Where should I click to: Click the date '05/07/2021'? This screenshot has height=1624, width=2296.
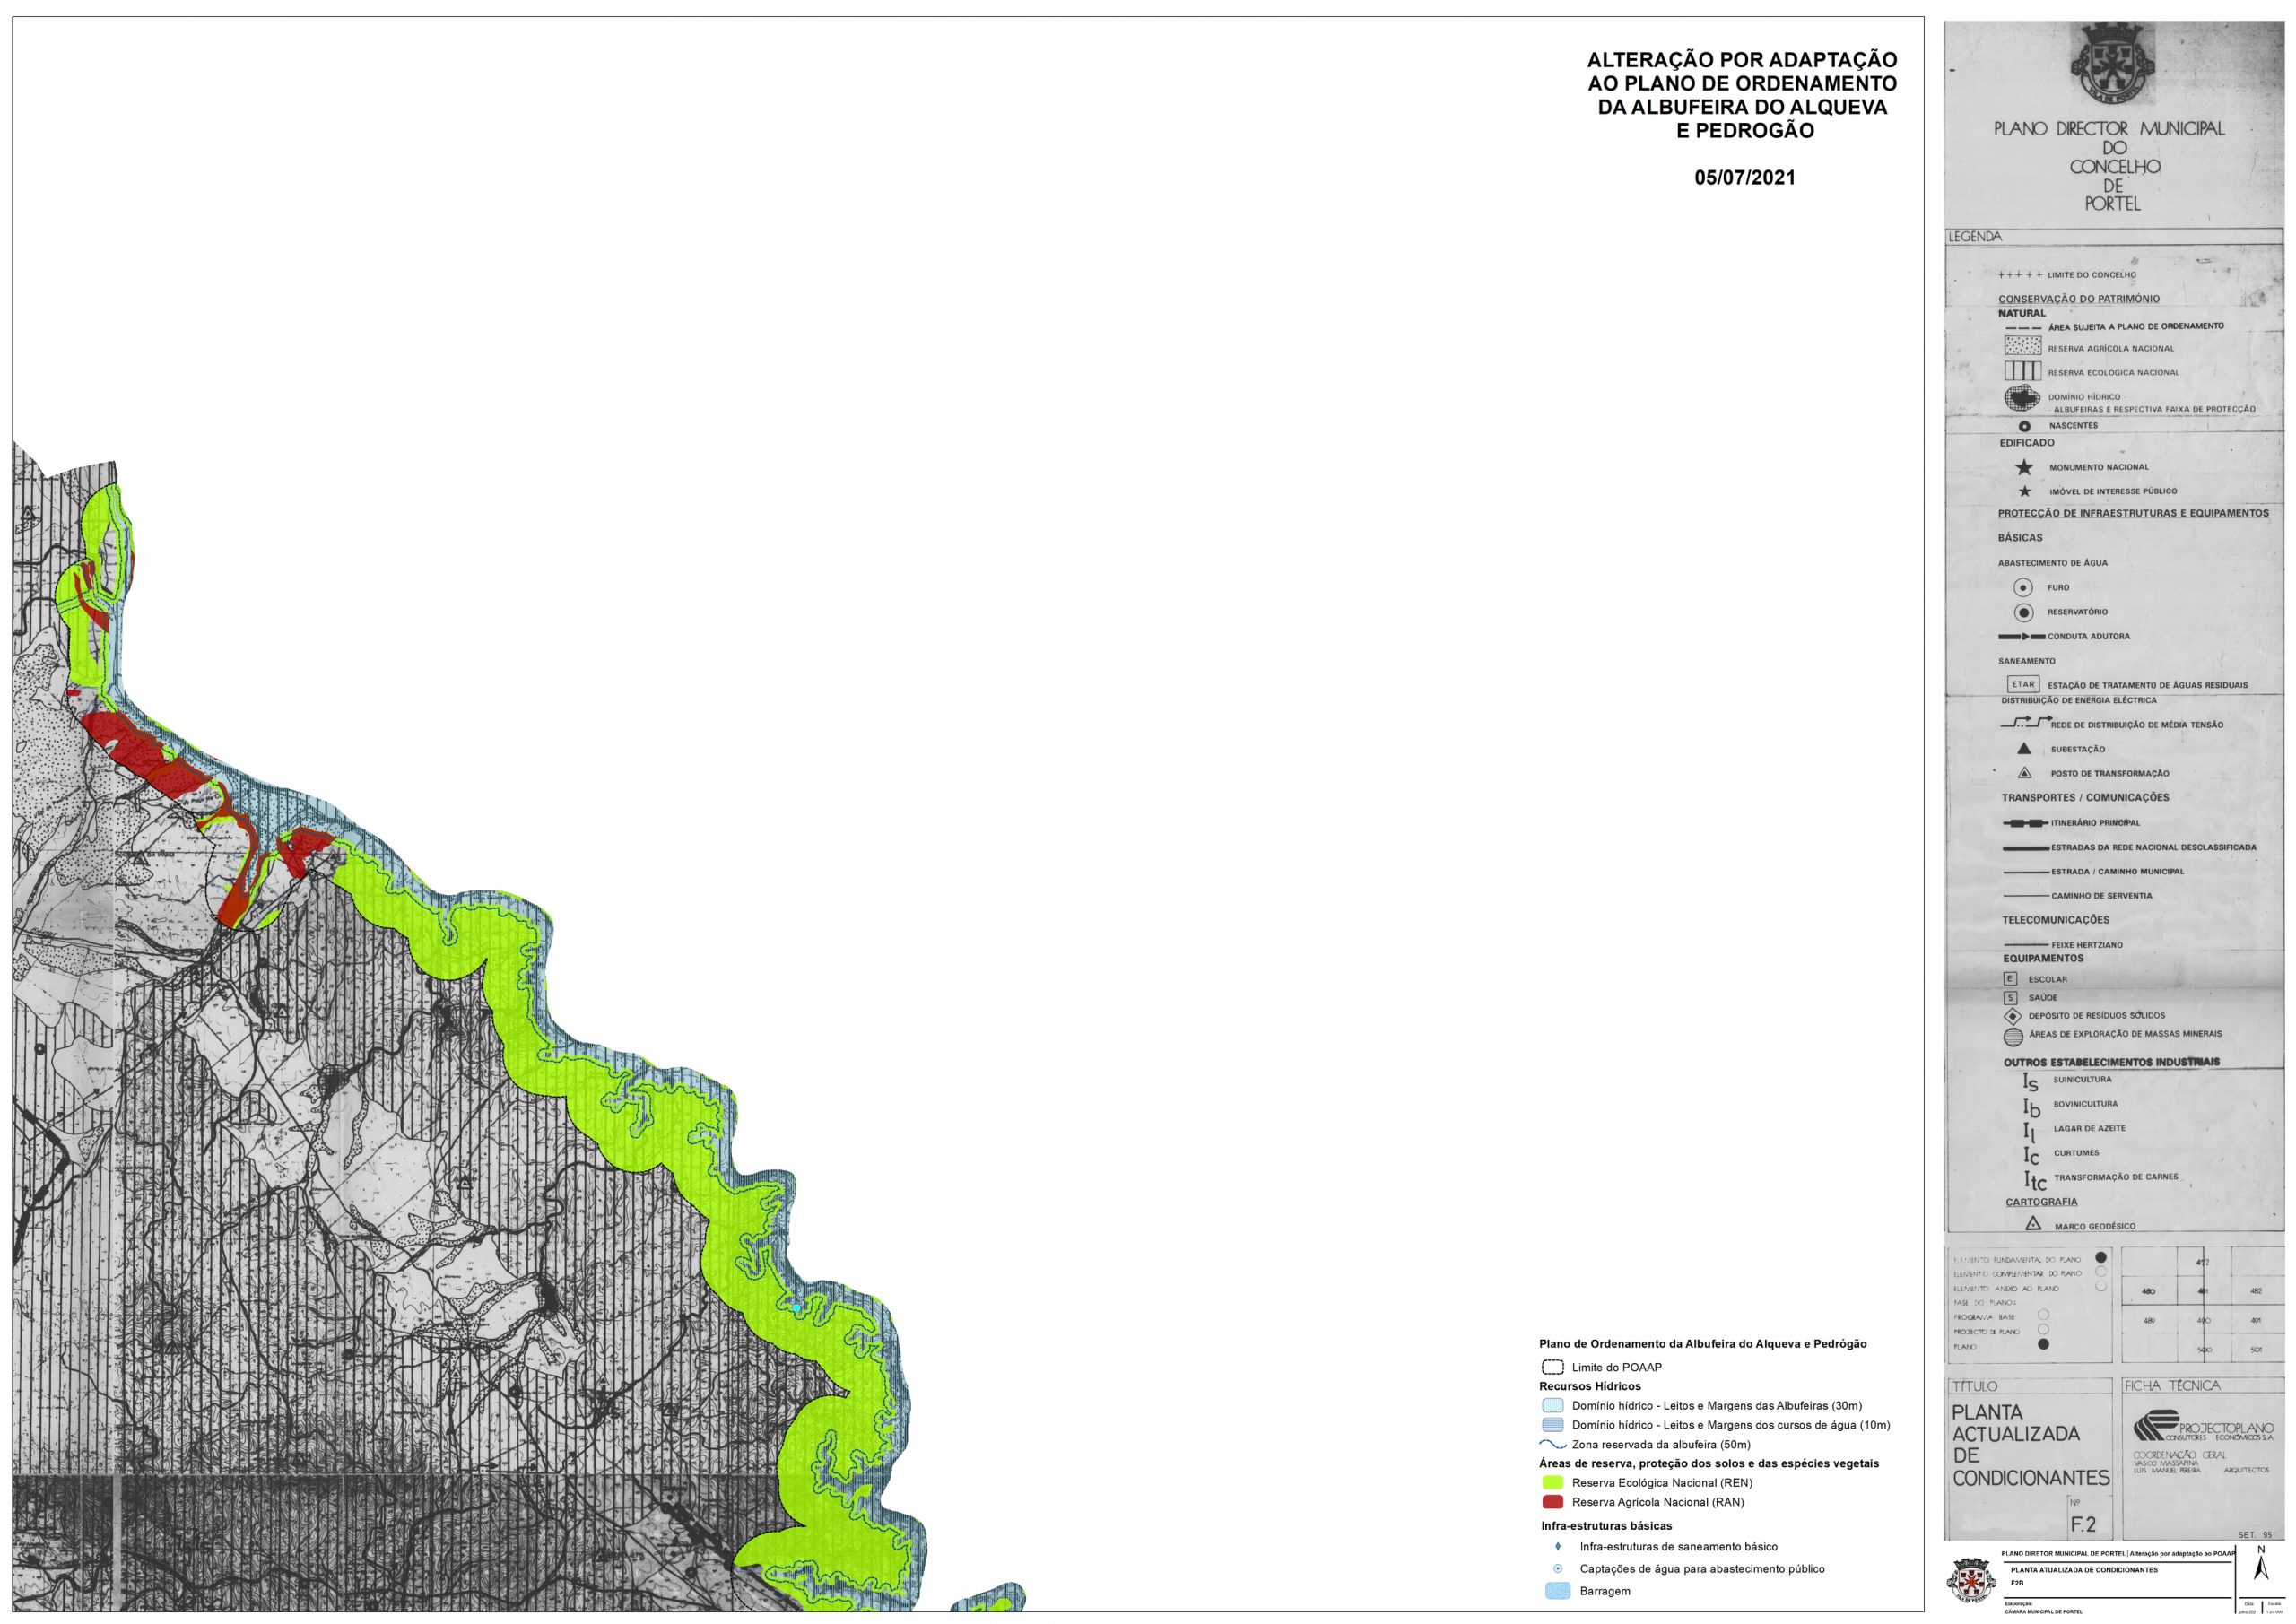1745,178
